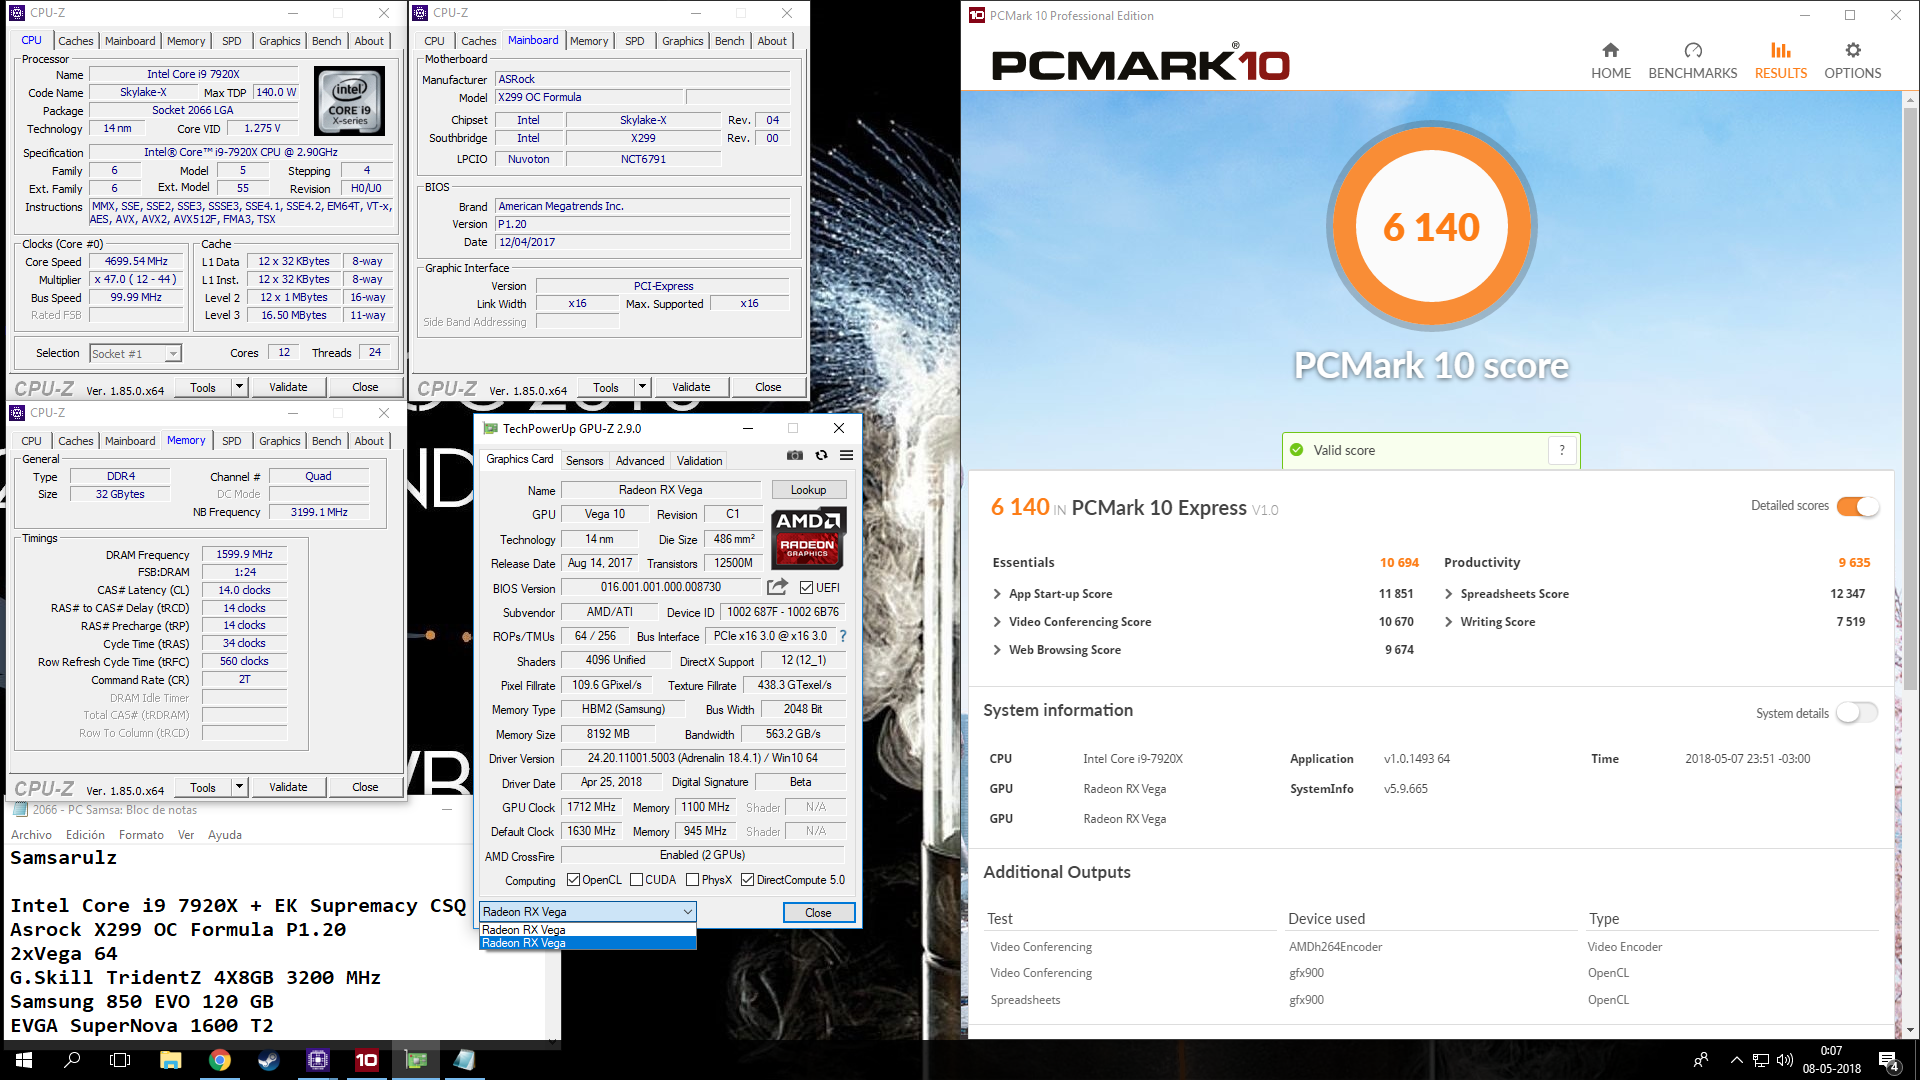1920x1080 pixels.
Task: Open Steam from taskbar
Action: 268,1060
